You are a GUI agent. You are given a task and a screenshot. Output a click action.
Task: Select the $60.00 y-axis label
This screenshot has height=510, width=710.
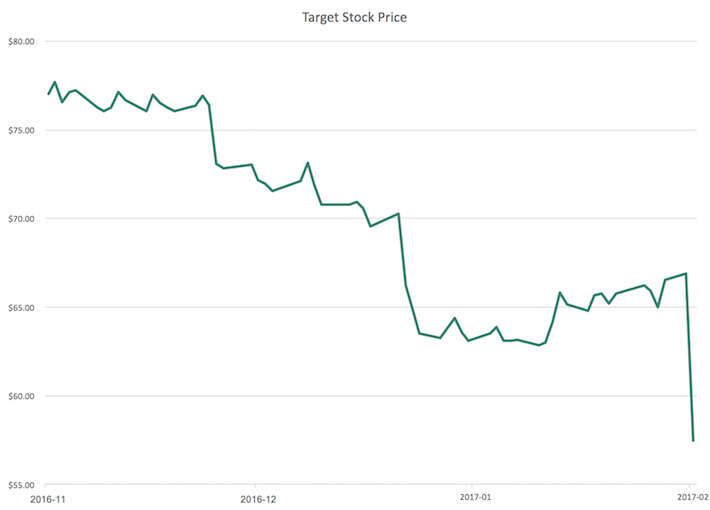coord(21,396)
